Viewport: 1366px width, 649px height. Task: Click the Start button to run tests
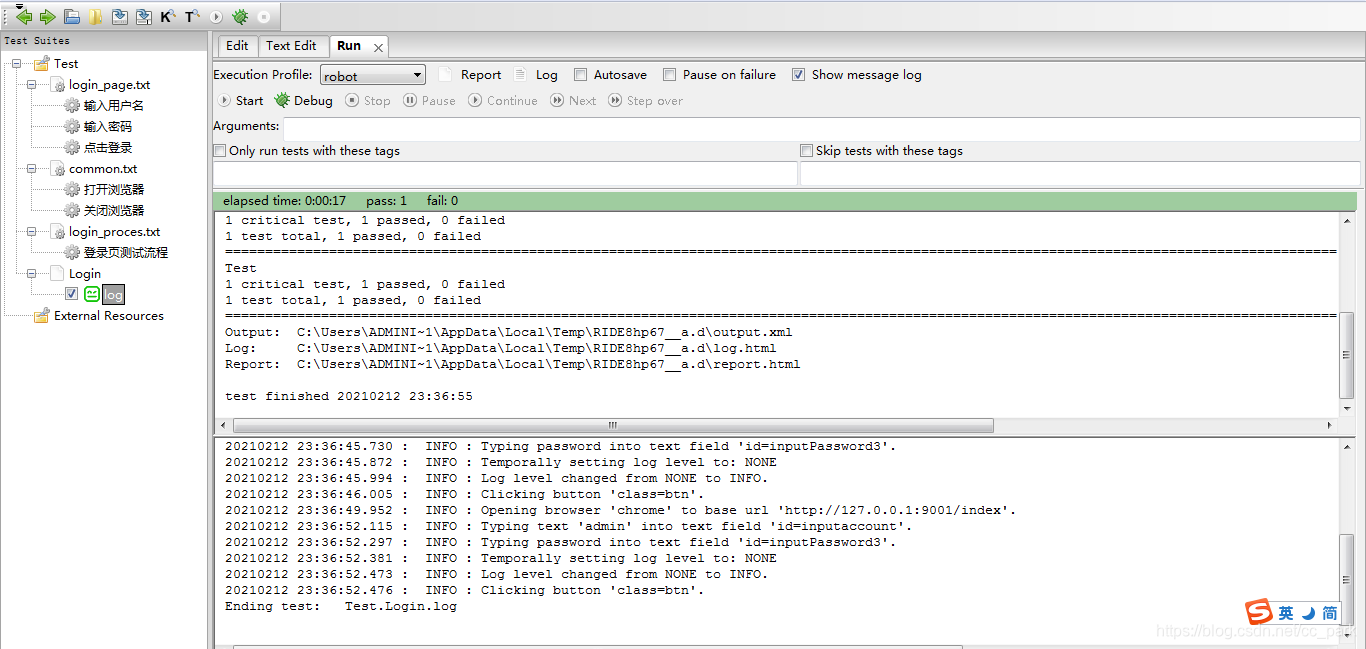tap(241, 101)
